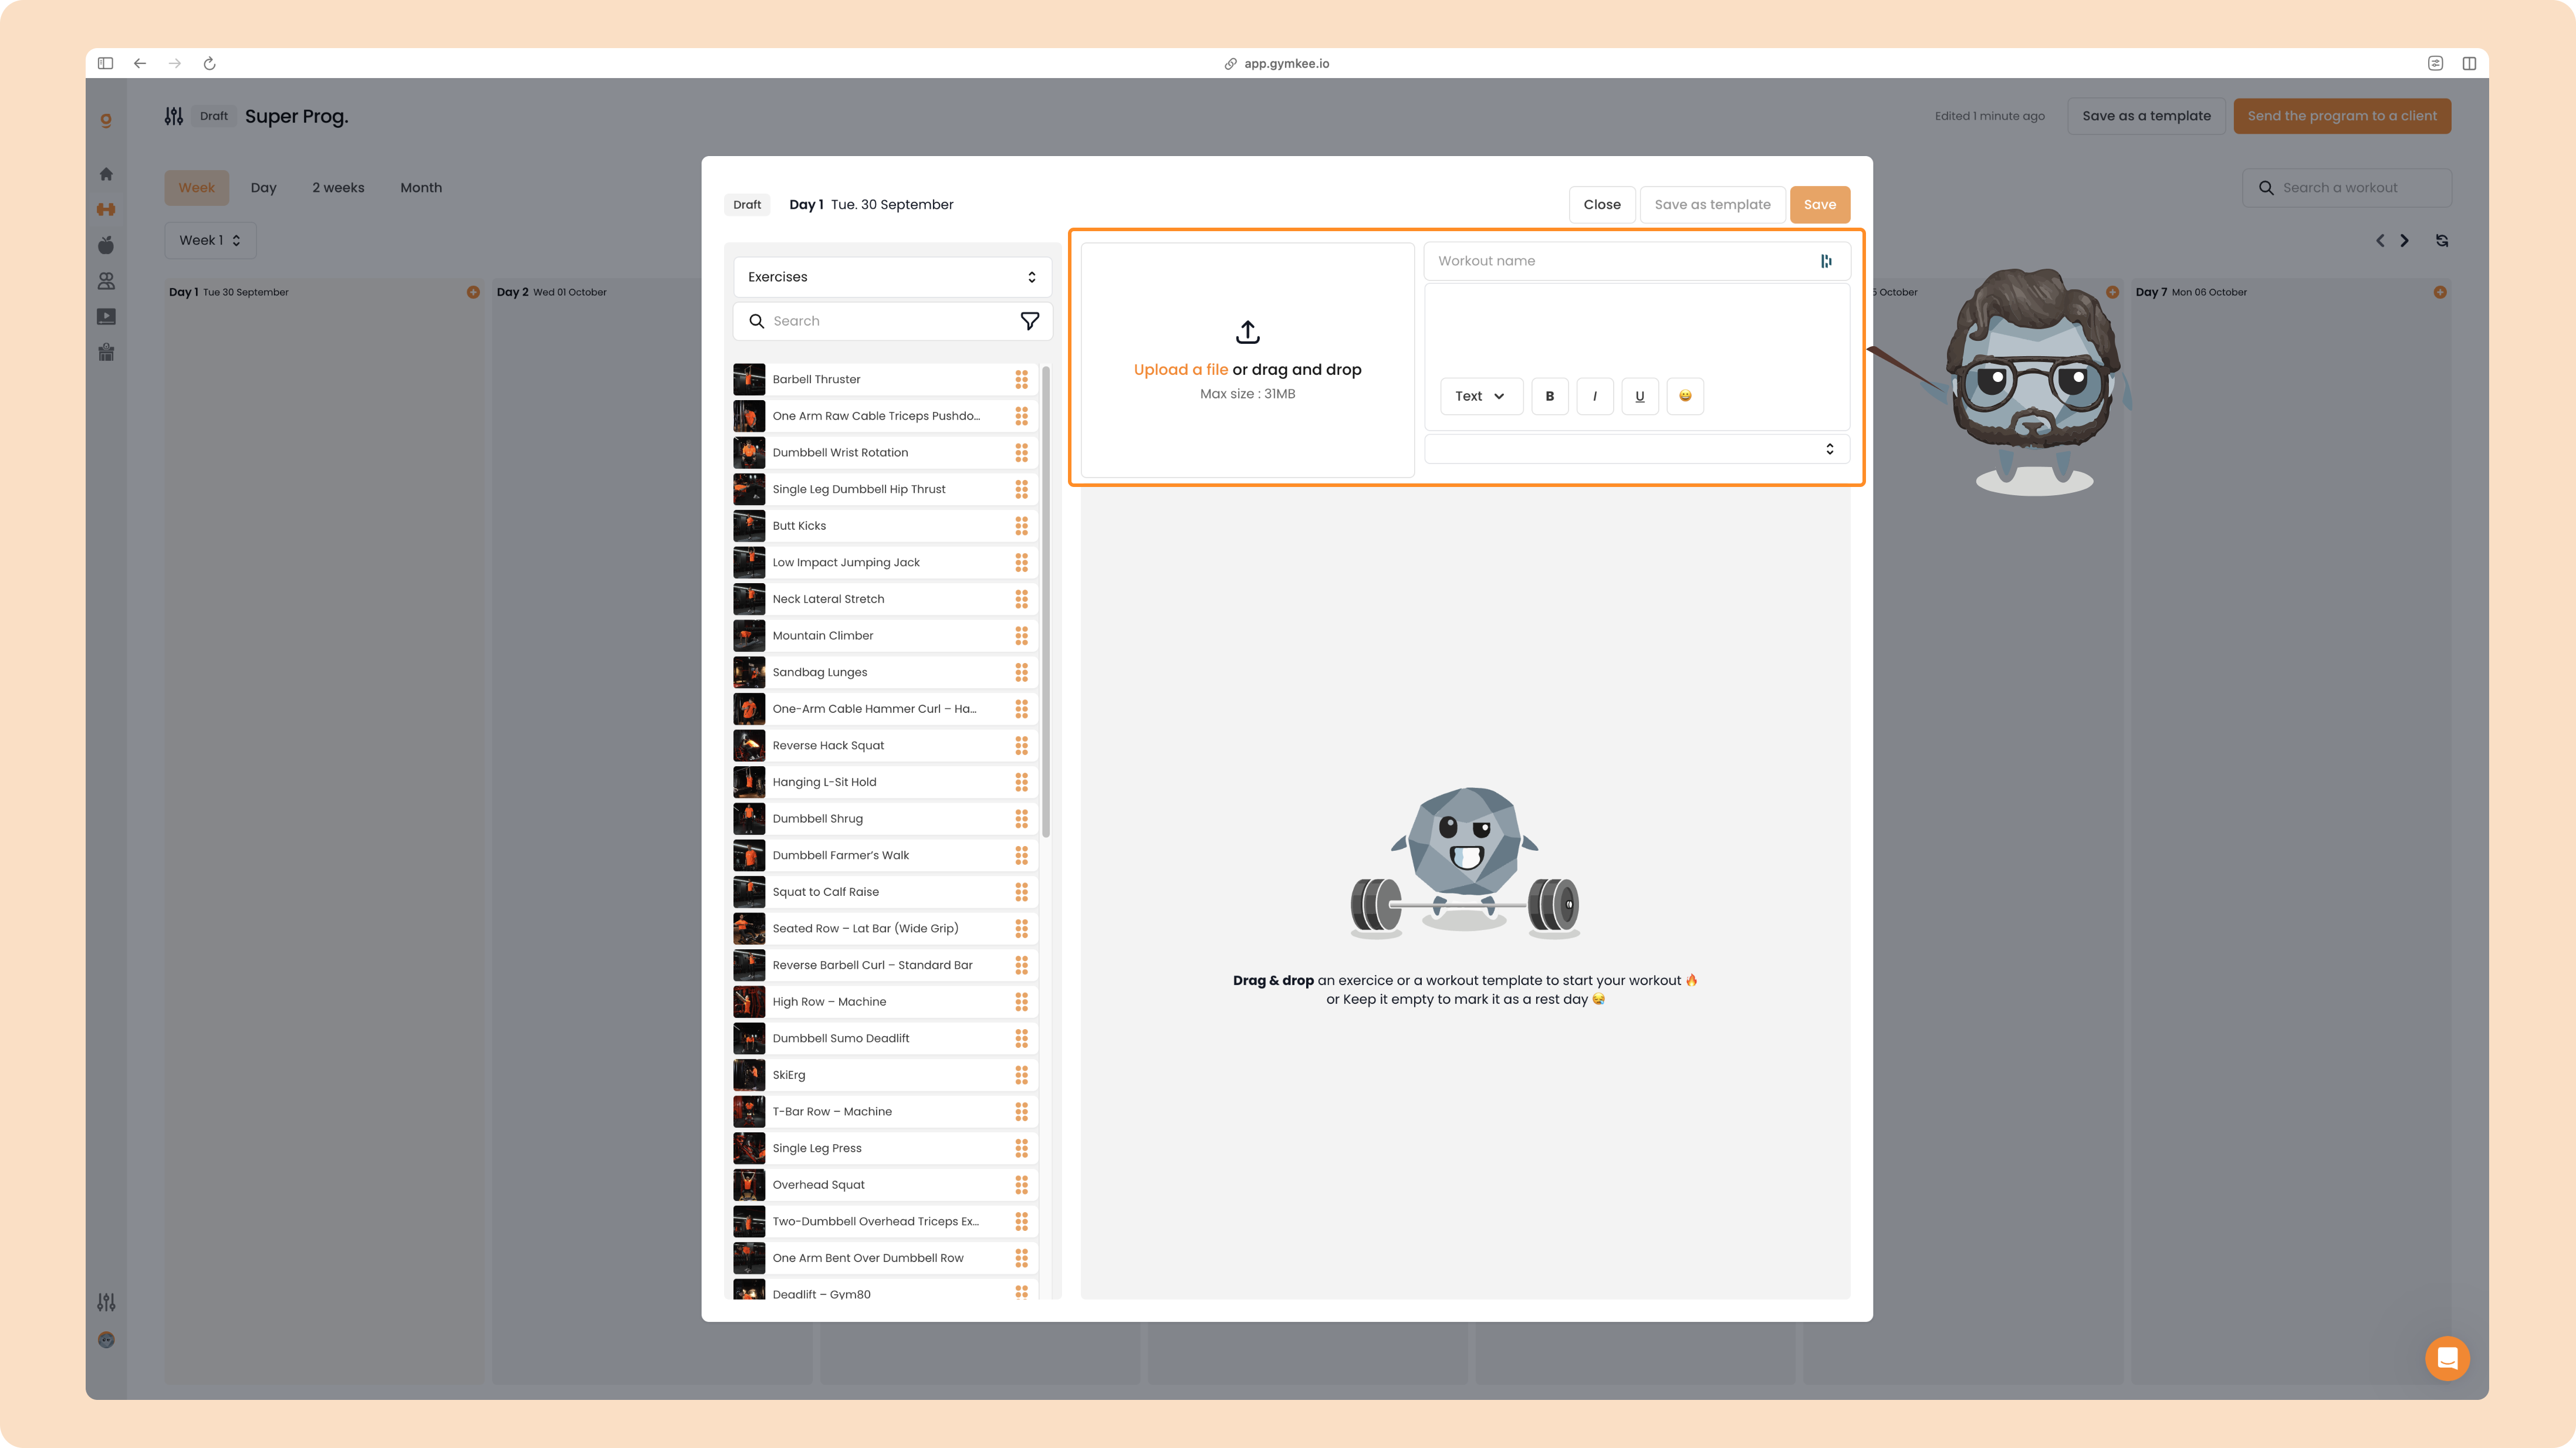Viewport: 2576px width, 1448px height.
Task: Toggle underline formatting
Action: pos(1640,396)
